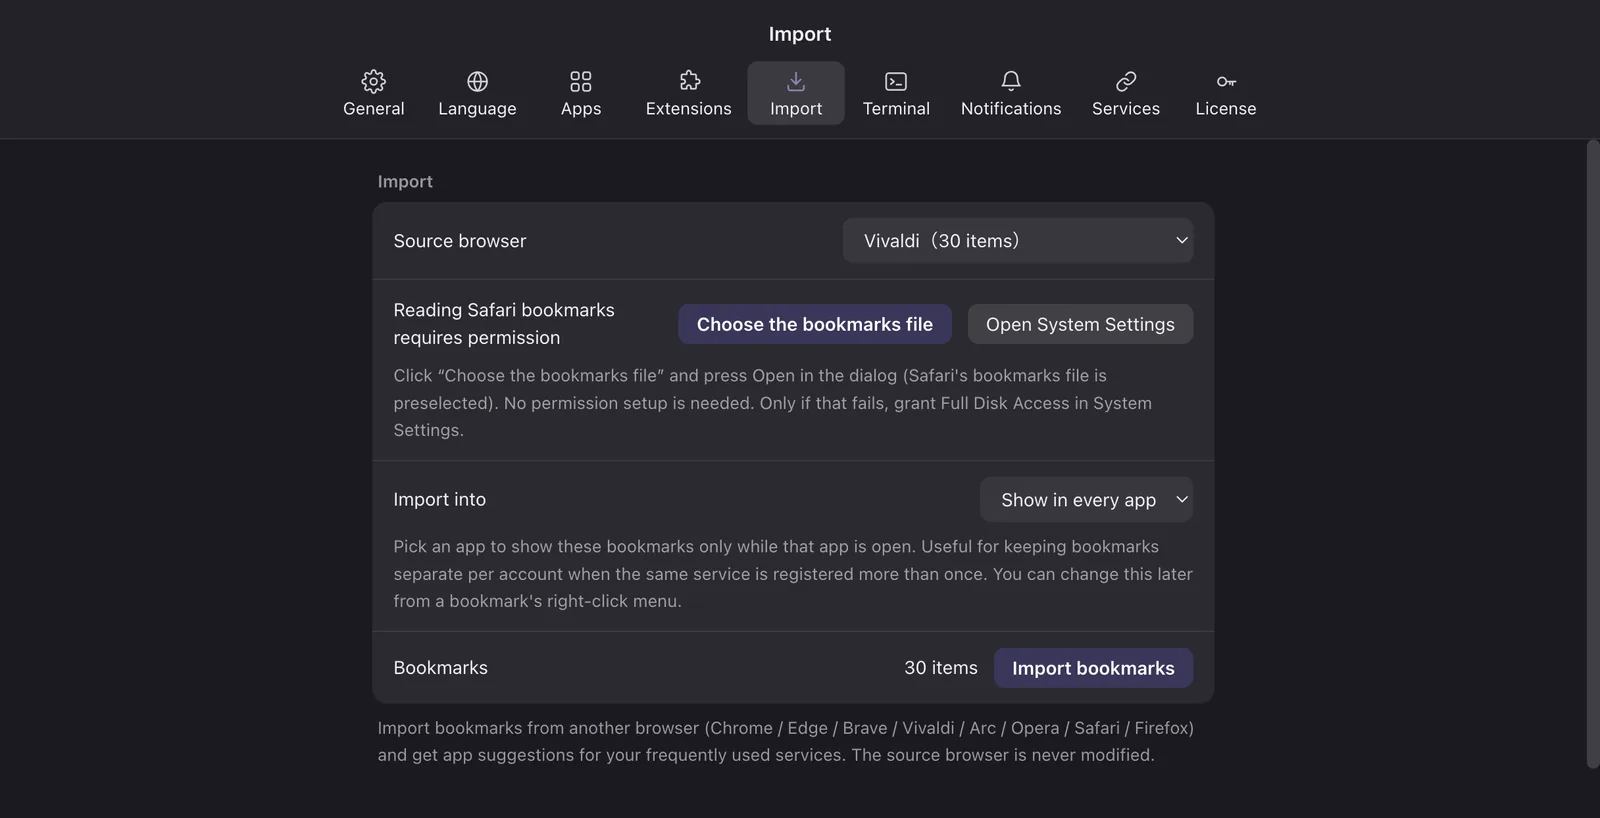Click the 'Import into' label
The height and width of the screenshot is (818, 1600).
(x=440, y=499)
